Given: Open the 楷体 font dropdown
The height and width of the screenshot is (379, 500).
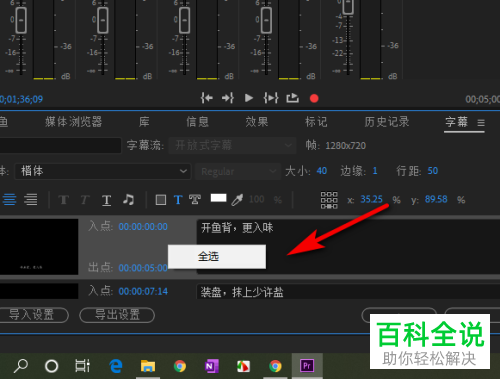Looking at the screenshot, I should click(x=103, y=171).
